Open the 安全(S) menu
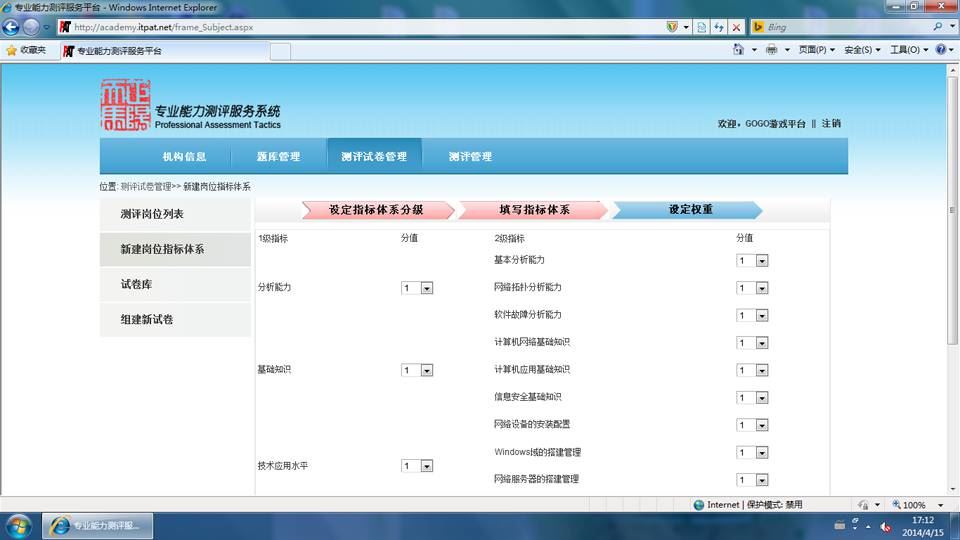The height and width of the screenshot is (540, 960). point(862,50)
